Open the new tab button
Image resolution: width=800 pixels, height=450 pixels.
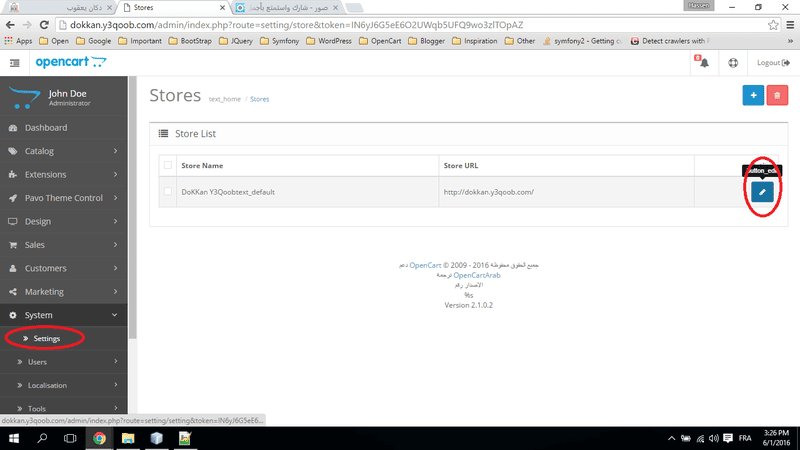354,8
